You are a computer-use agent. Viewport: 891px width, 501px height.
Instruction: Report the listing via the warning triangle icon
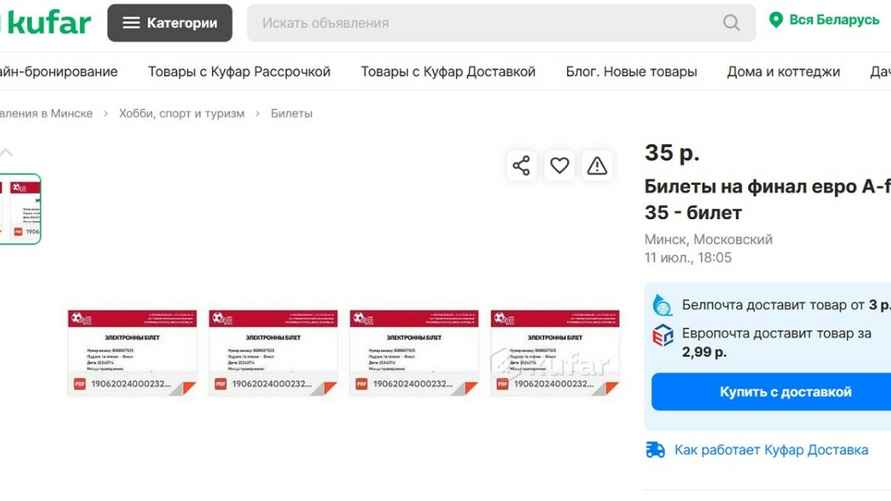coord(597,166)
